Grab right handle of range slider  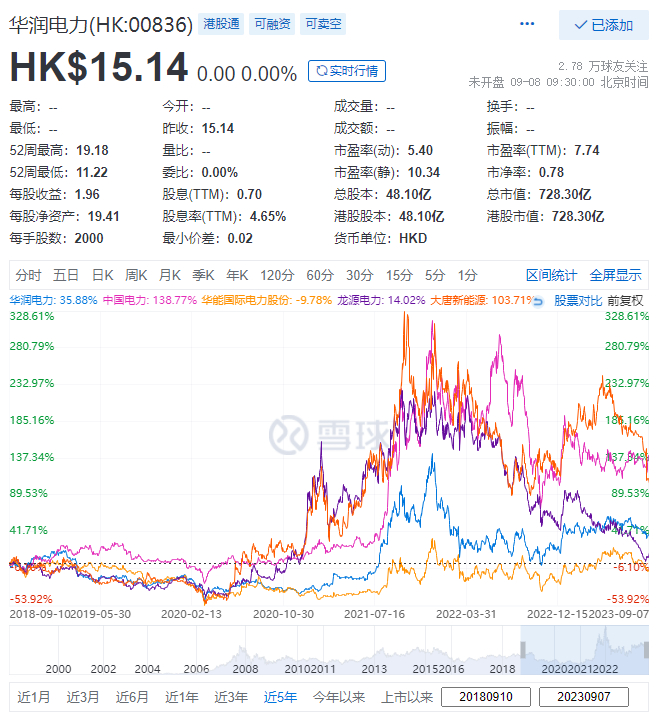pyautogui.click(x=646, y=650)
